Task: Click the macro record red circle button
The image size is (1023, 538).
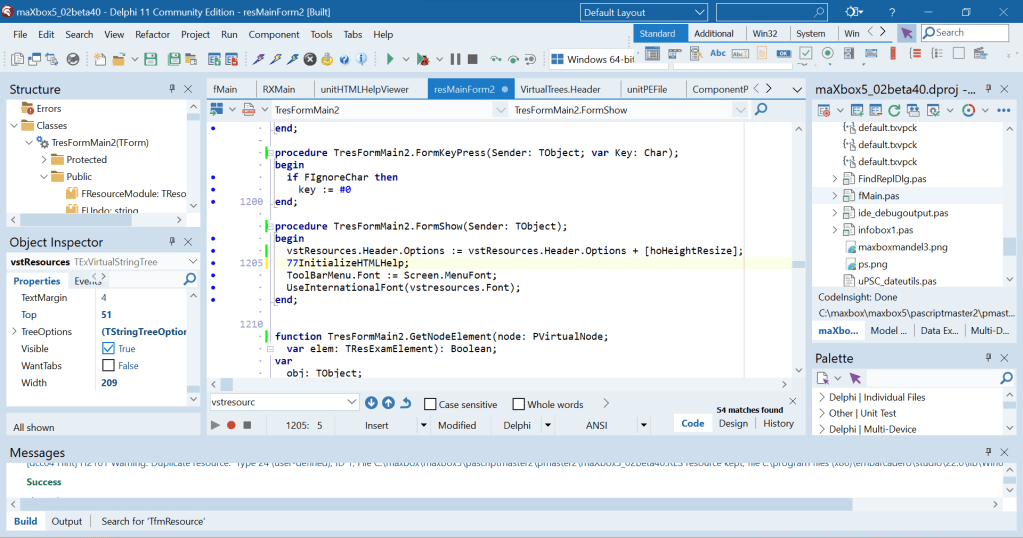Action: point(231,425)
